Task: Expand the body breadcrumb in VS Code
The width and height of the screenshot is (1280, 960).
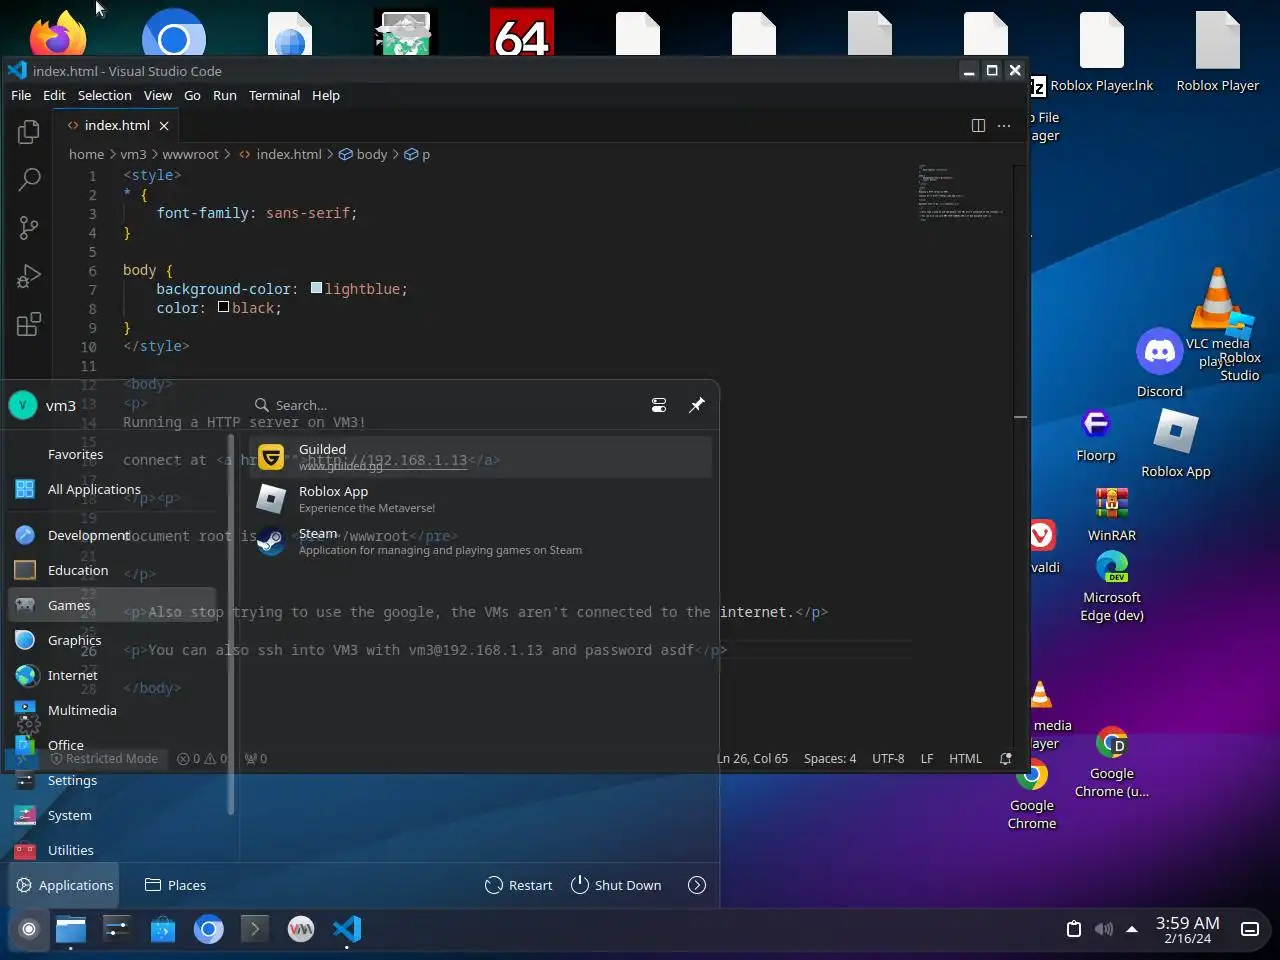Action: 363,154
